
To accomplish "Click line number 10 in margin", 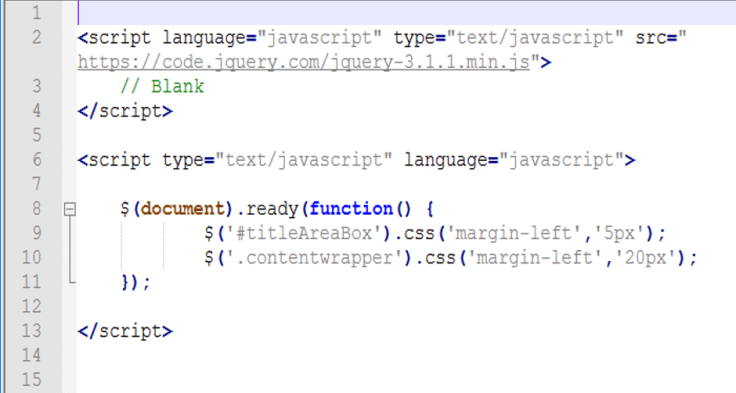I will pos(31,257).
